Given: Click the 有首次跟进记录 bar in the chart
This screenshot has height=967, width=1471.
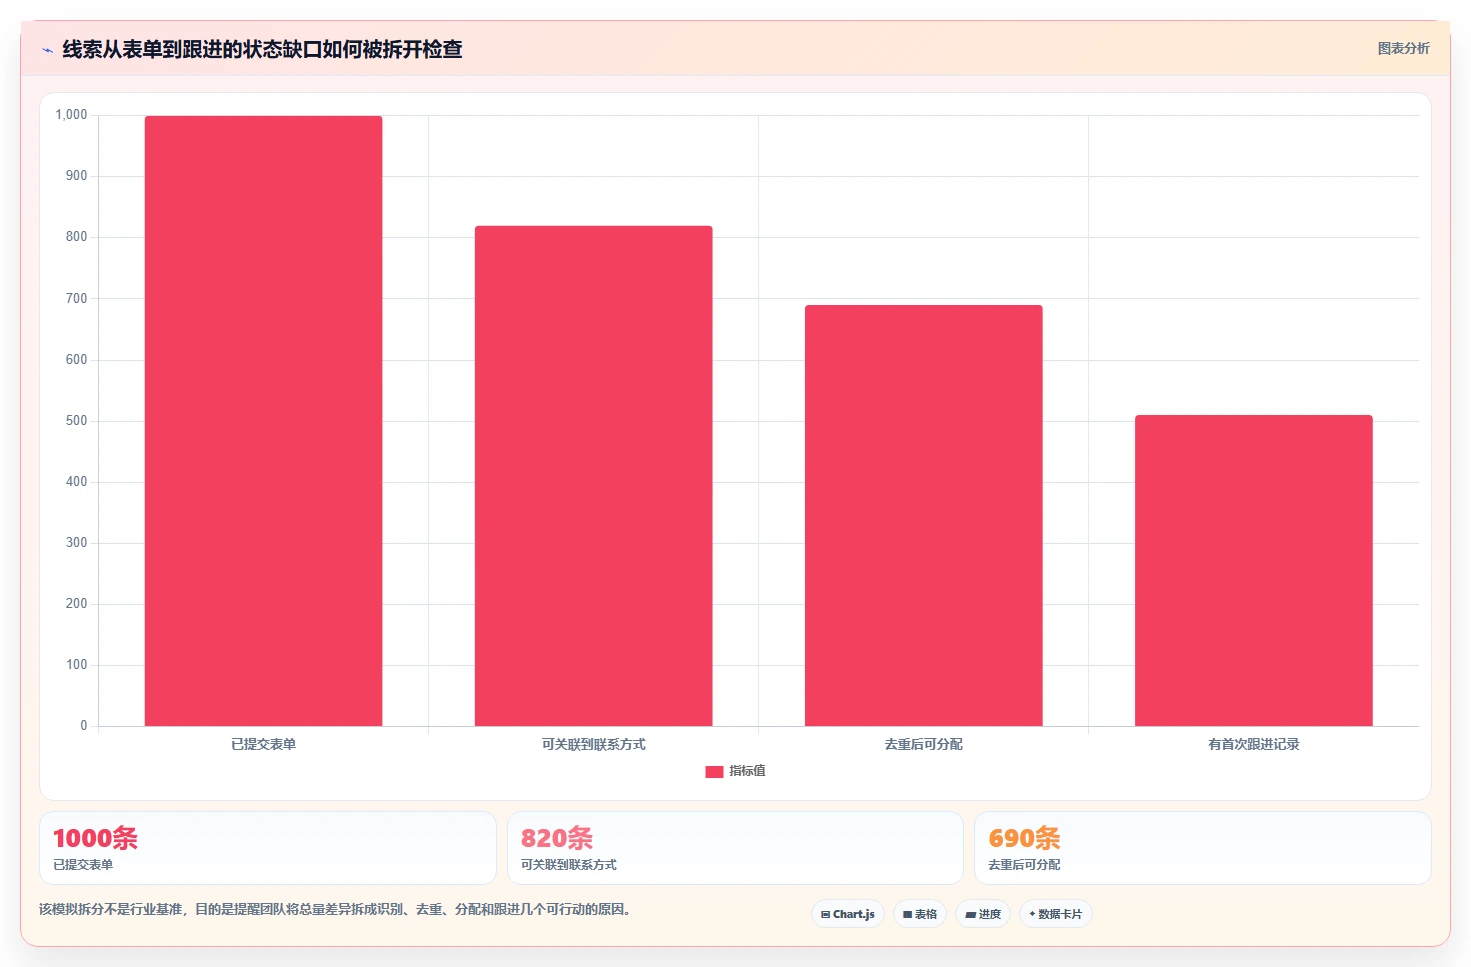Looking at the screenshot, I should (1253, 571).
